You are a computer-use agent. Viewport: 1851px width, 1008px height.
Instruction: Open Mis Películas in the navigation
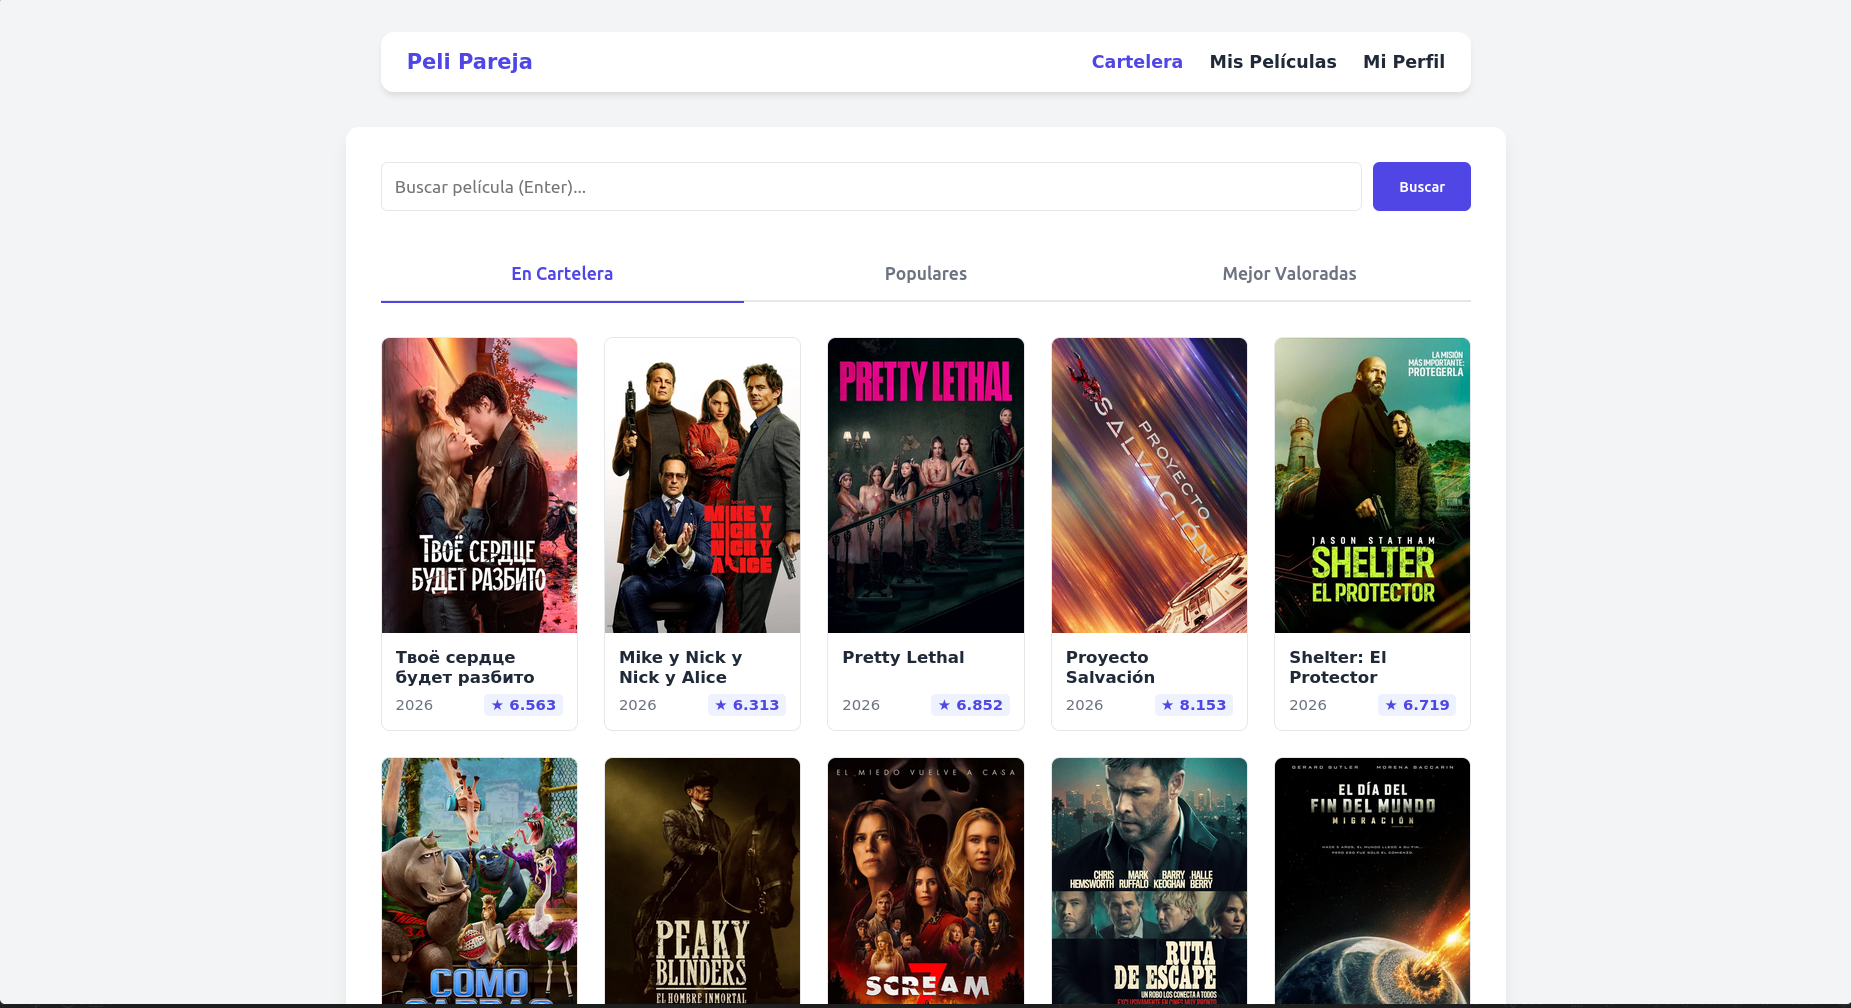1273,62
